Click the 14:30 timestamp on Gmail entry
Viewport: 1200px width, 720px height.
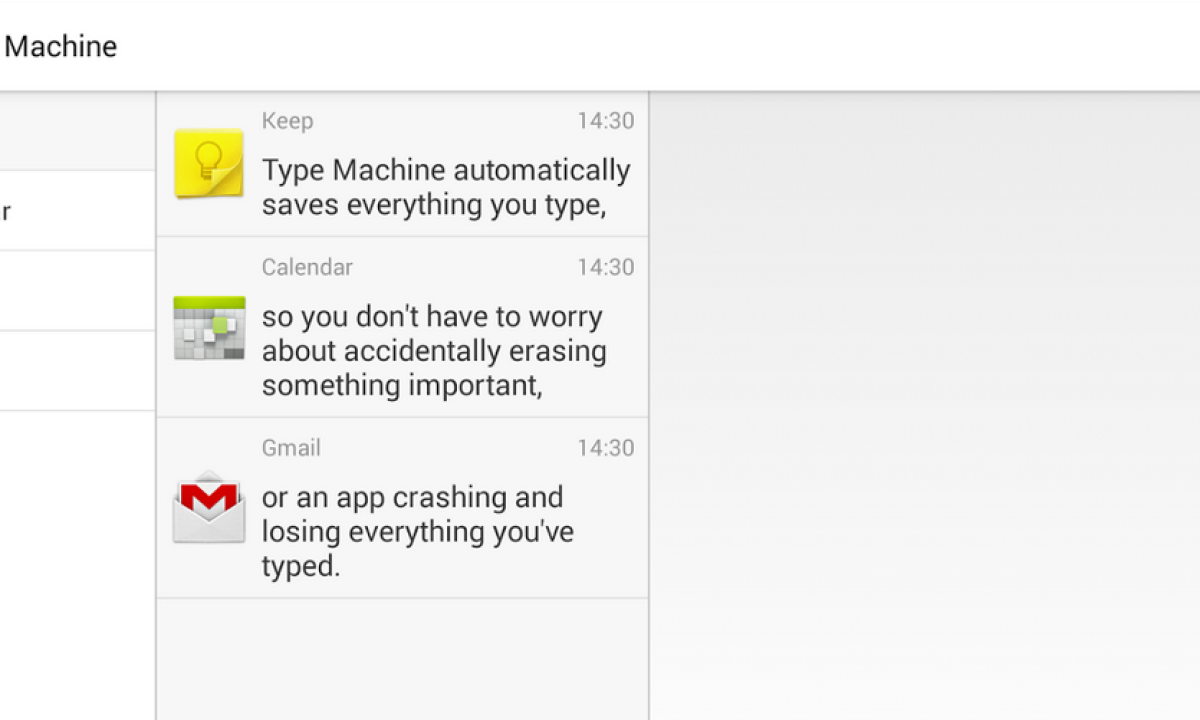pos(605,448)
